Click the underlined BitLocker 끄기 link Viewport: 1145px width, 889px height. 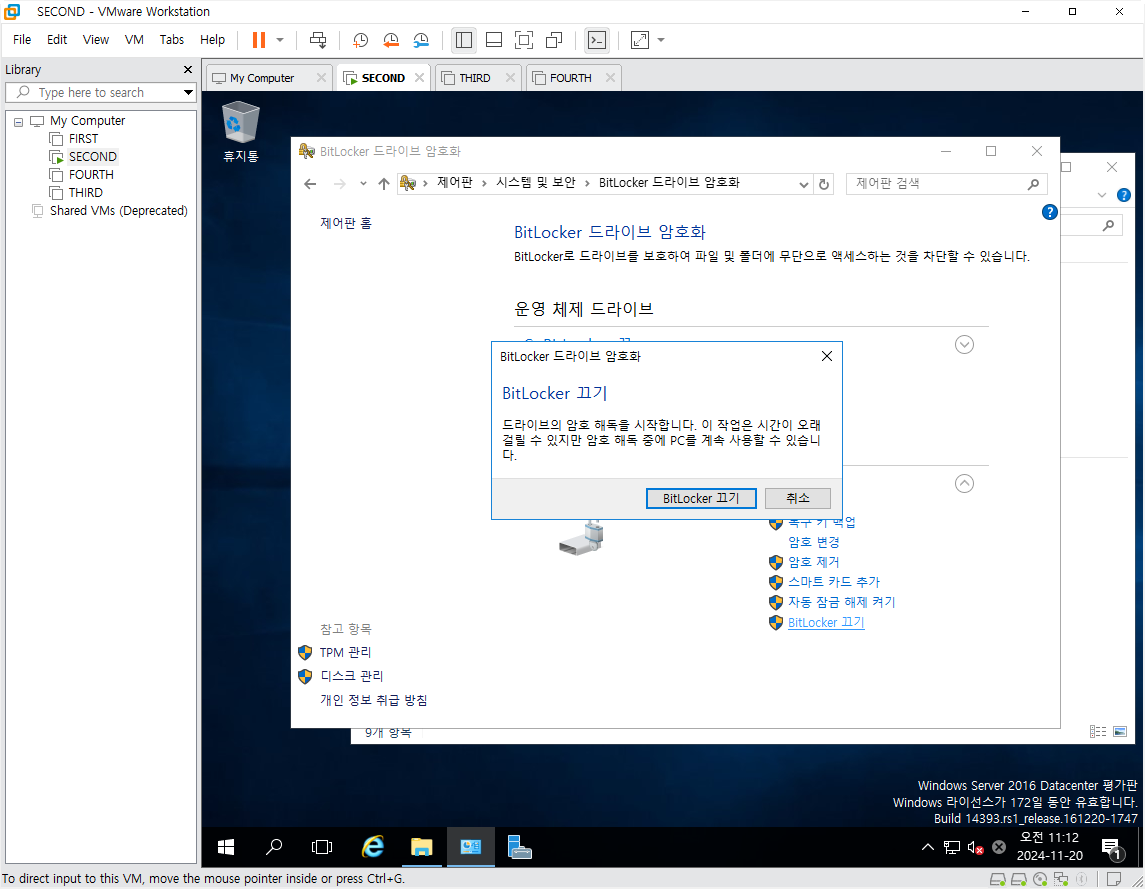coord(826,622)
